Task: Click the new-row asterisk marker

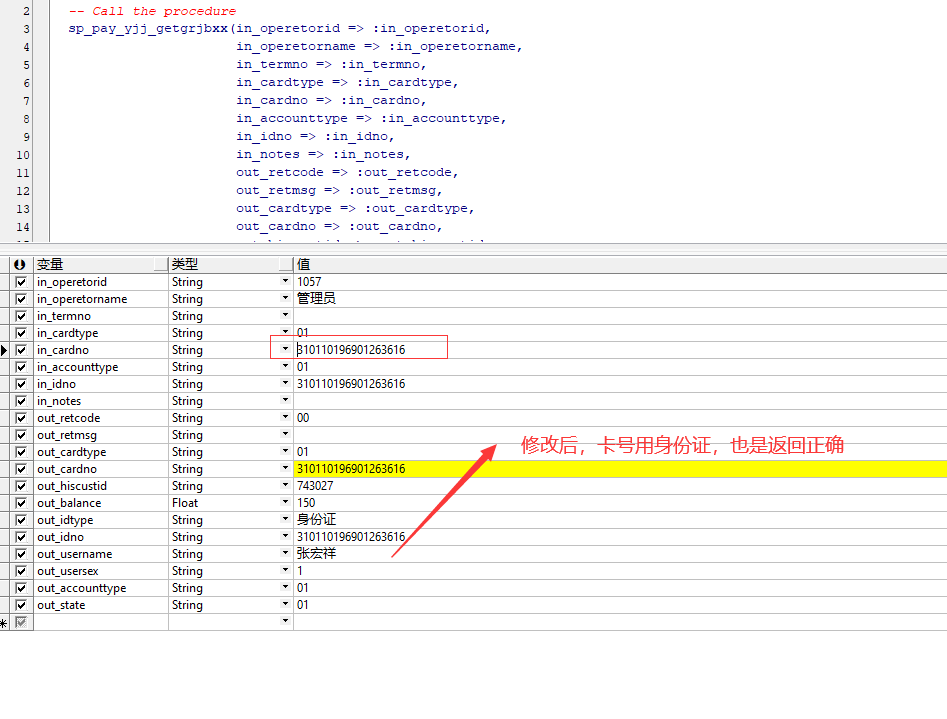Action: pos(4,623)
